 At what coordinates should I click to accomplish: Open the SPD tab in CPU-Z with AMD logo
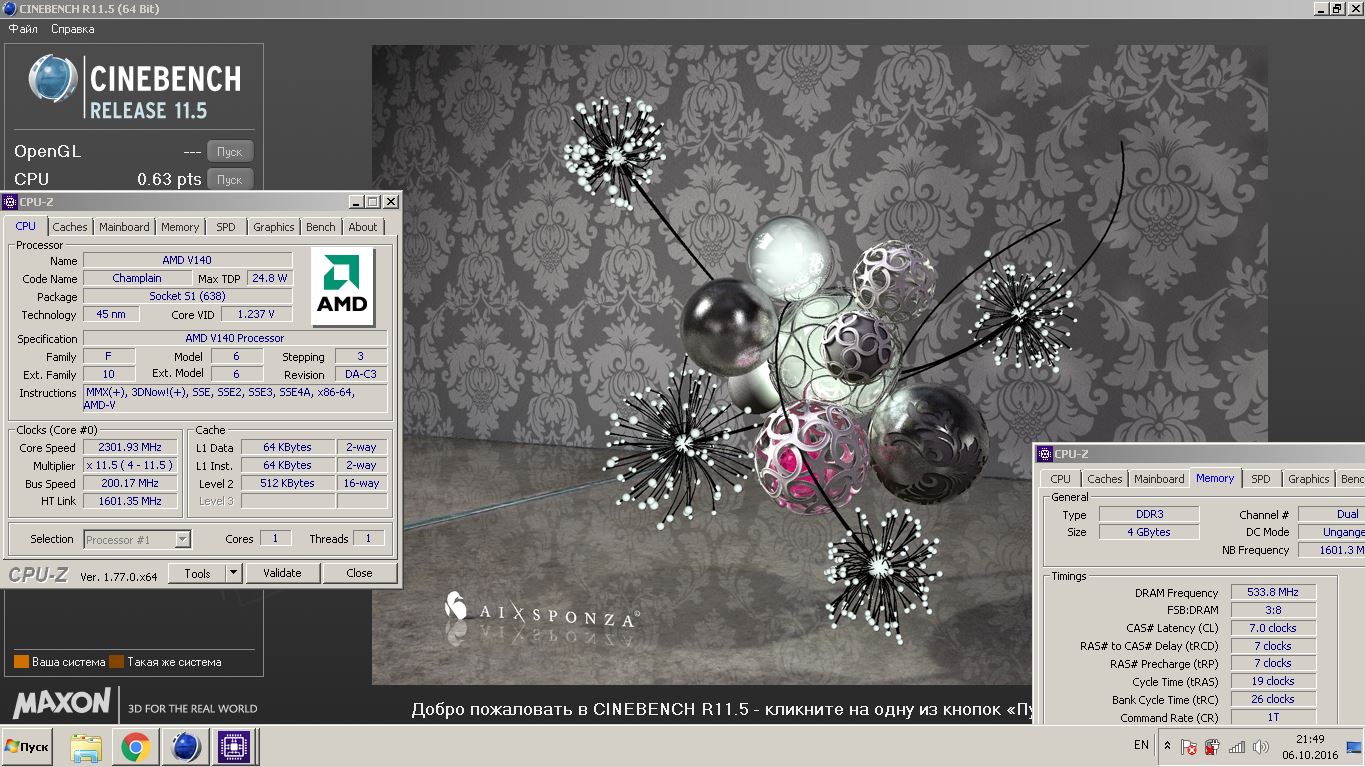(226, 227)
